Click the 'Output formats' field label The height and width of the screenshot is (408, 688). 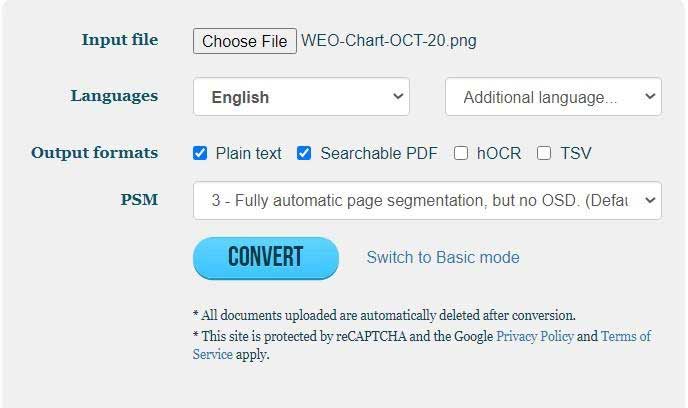[94, 153]
